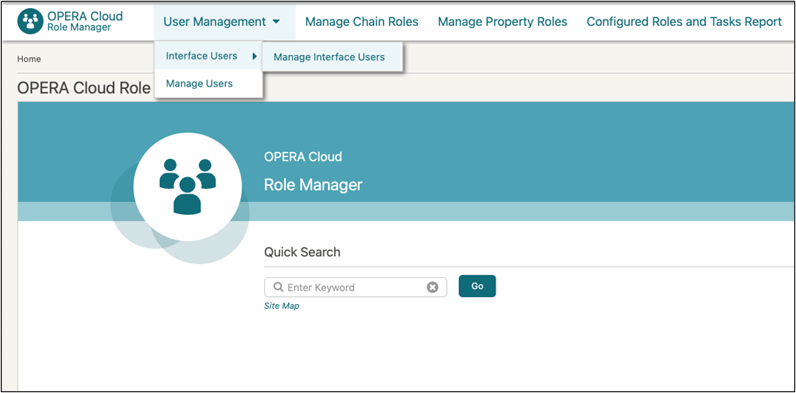
Task: Select Interface Users menu entry
Action: coord(209,56)
